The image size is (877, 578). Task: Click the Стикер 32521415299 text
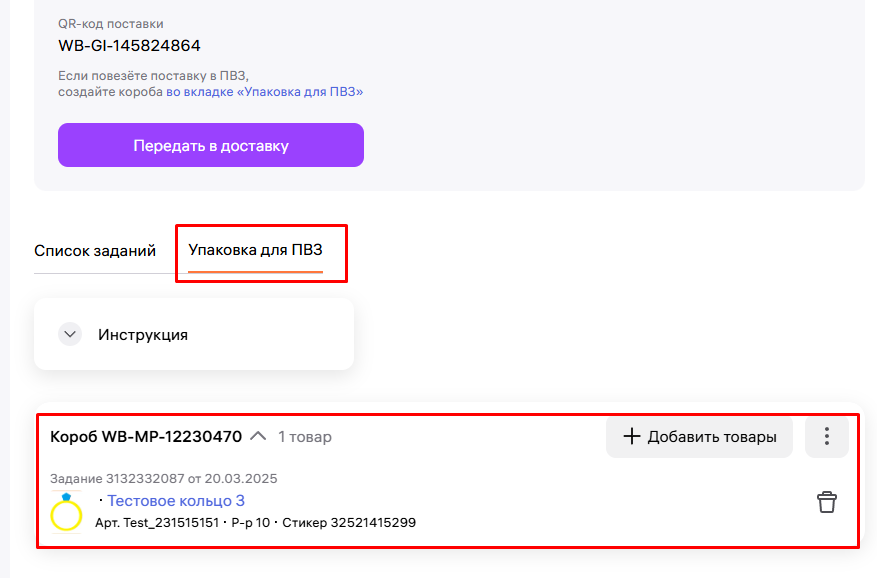pyautogui.click(x=349, y=523)
